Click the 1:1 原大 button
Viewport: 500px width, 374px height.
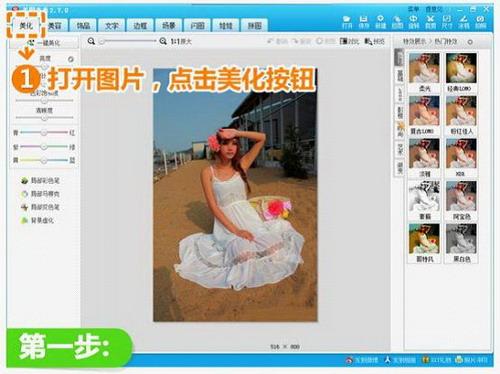point(181,41)
